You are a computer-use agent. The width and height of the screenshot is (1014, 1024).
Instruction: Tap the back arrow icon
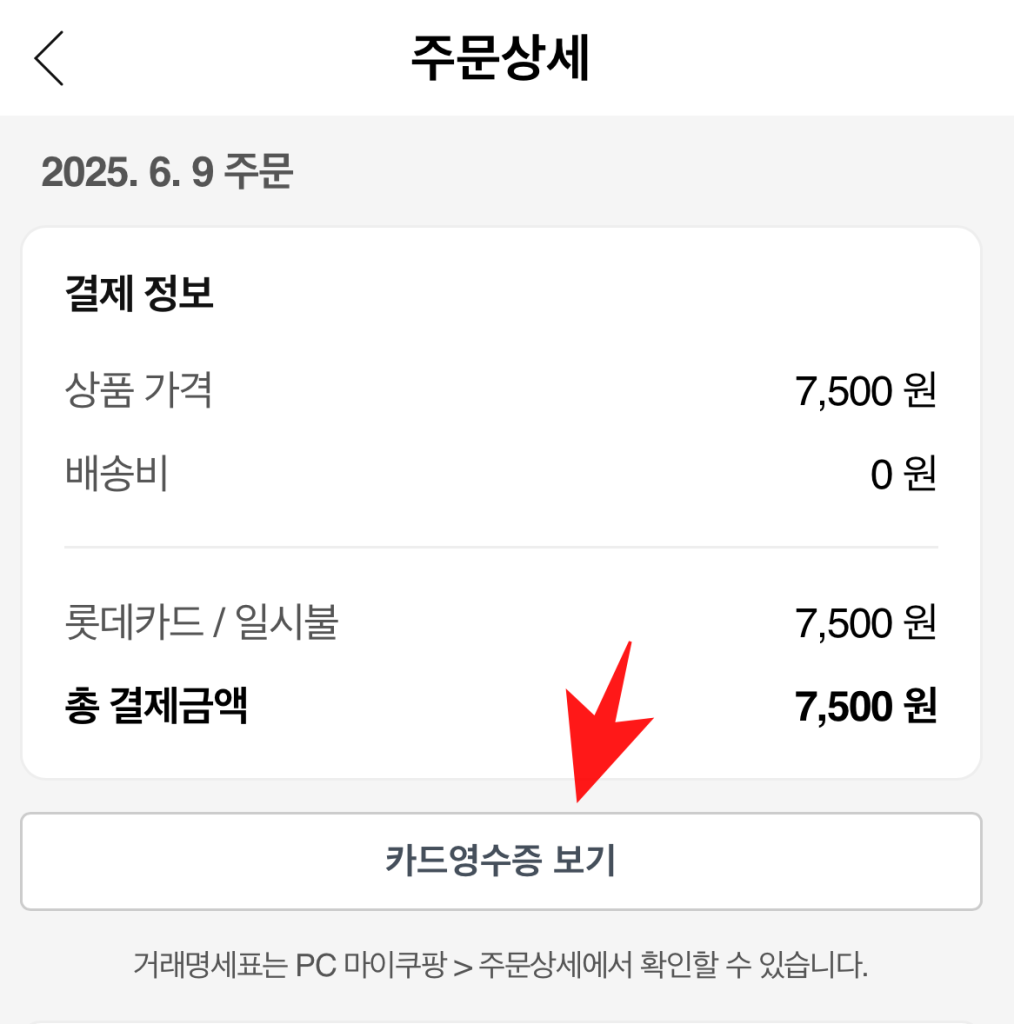(49, 58)
